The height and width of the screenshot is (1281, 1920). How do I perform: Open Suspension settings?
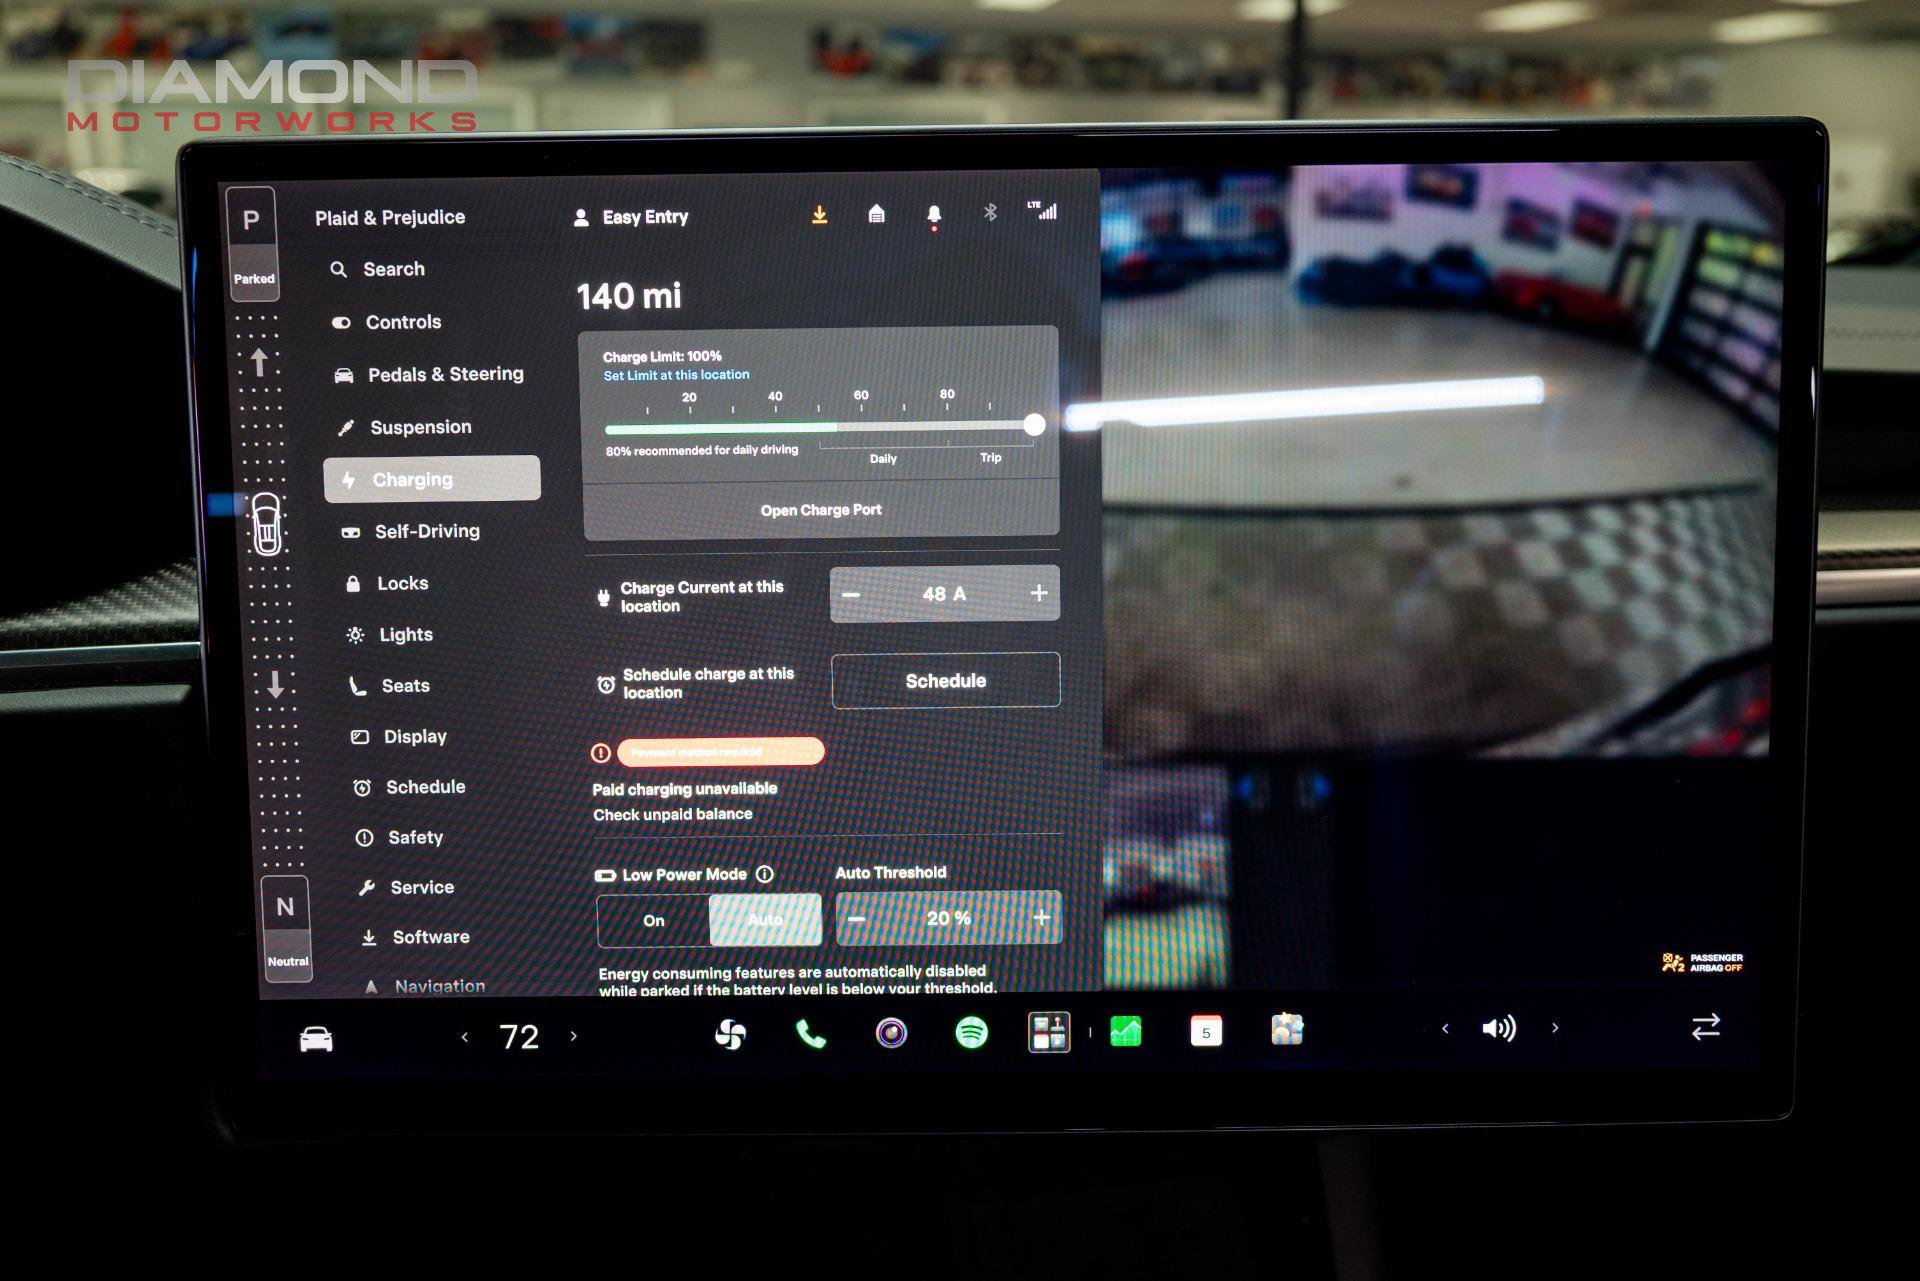pyautogui.click(x=404, y=427)
